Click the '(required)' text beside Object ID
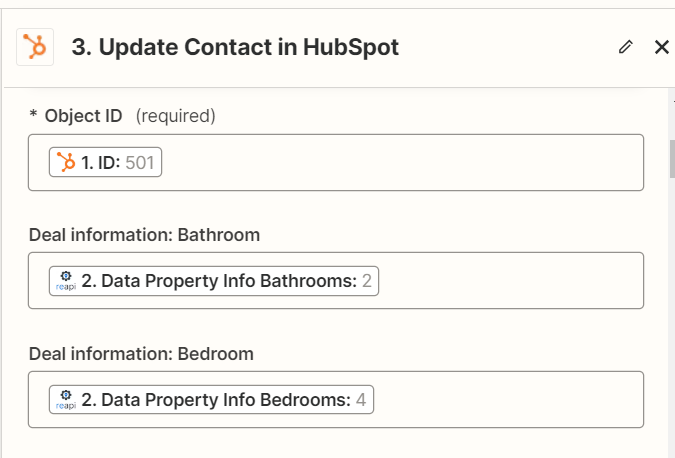Image resolution: width=675 pixels, height=458 pixels. coord(176,116)
